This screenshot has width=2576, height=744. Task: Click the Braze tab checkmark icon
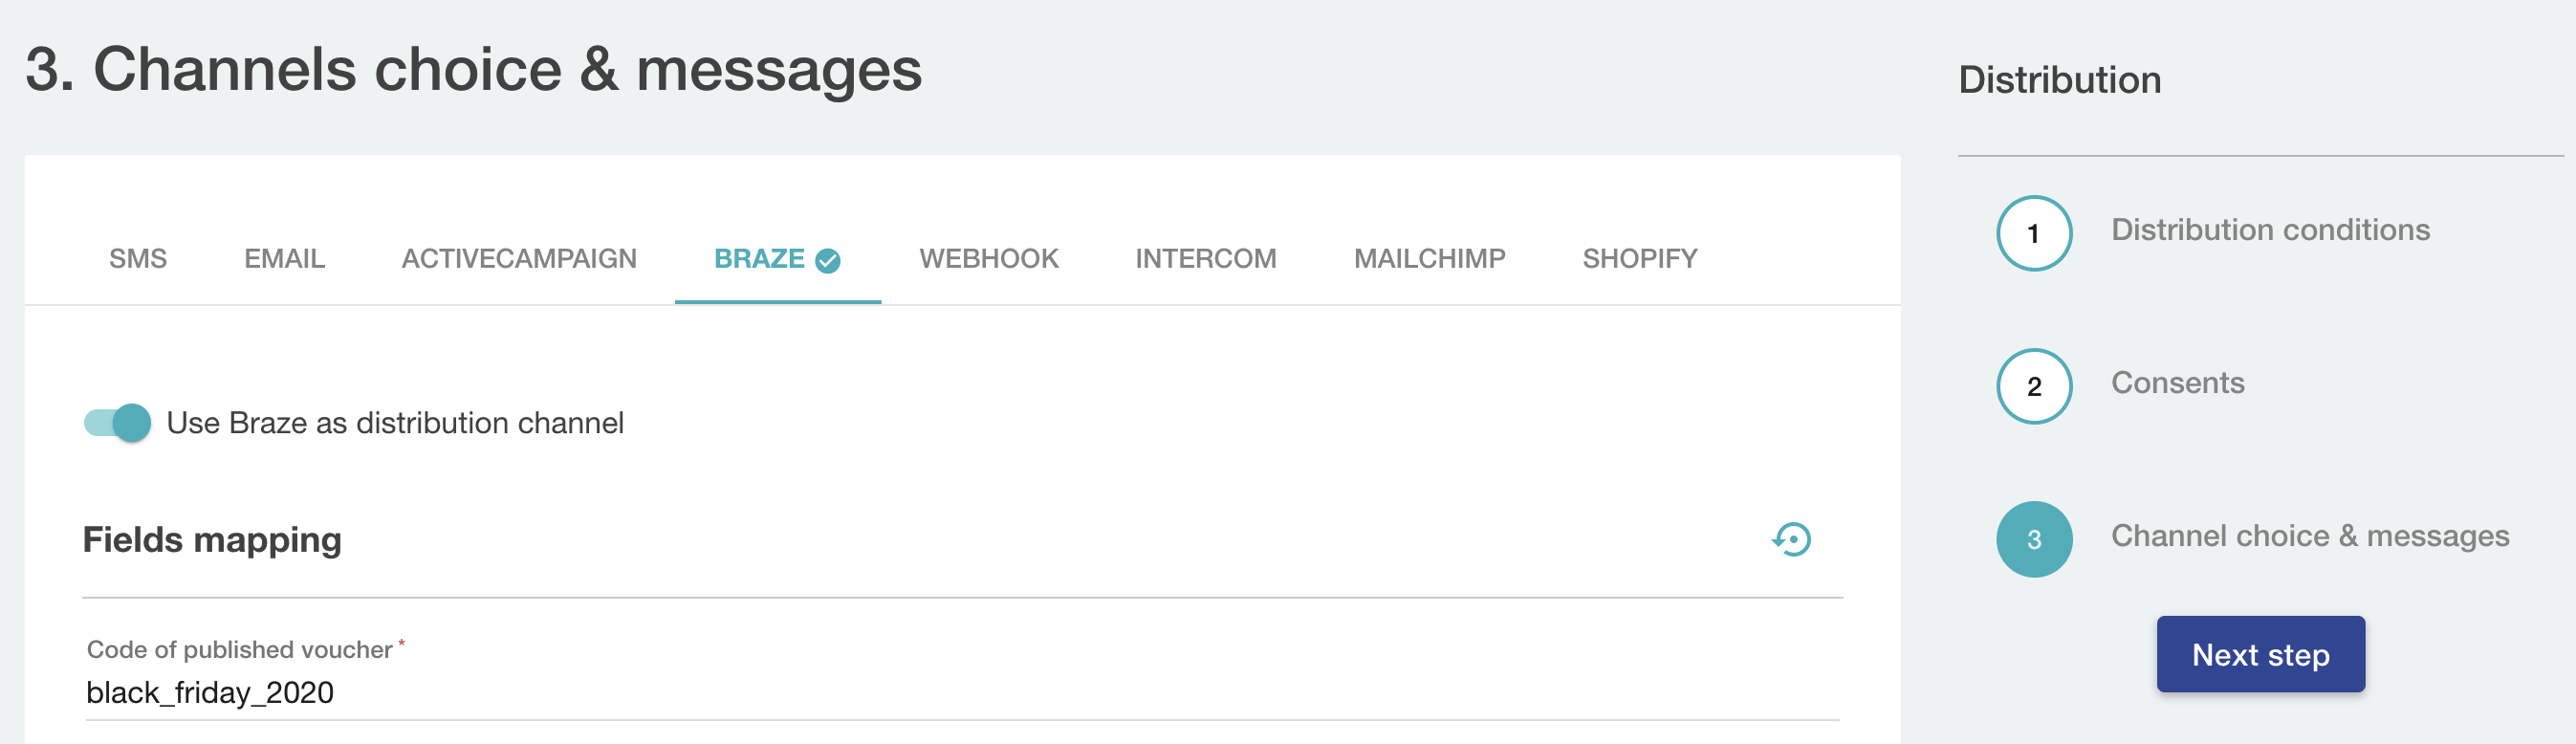828,260
